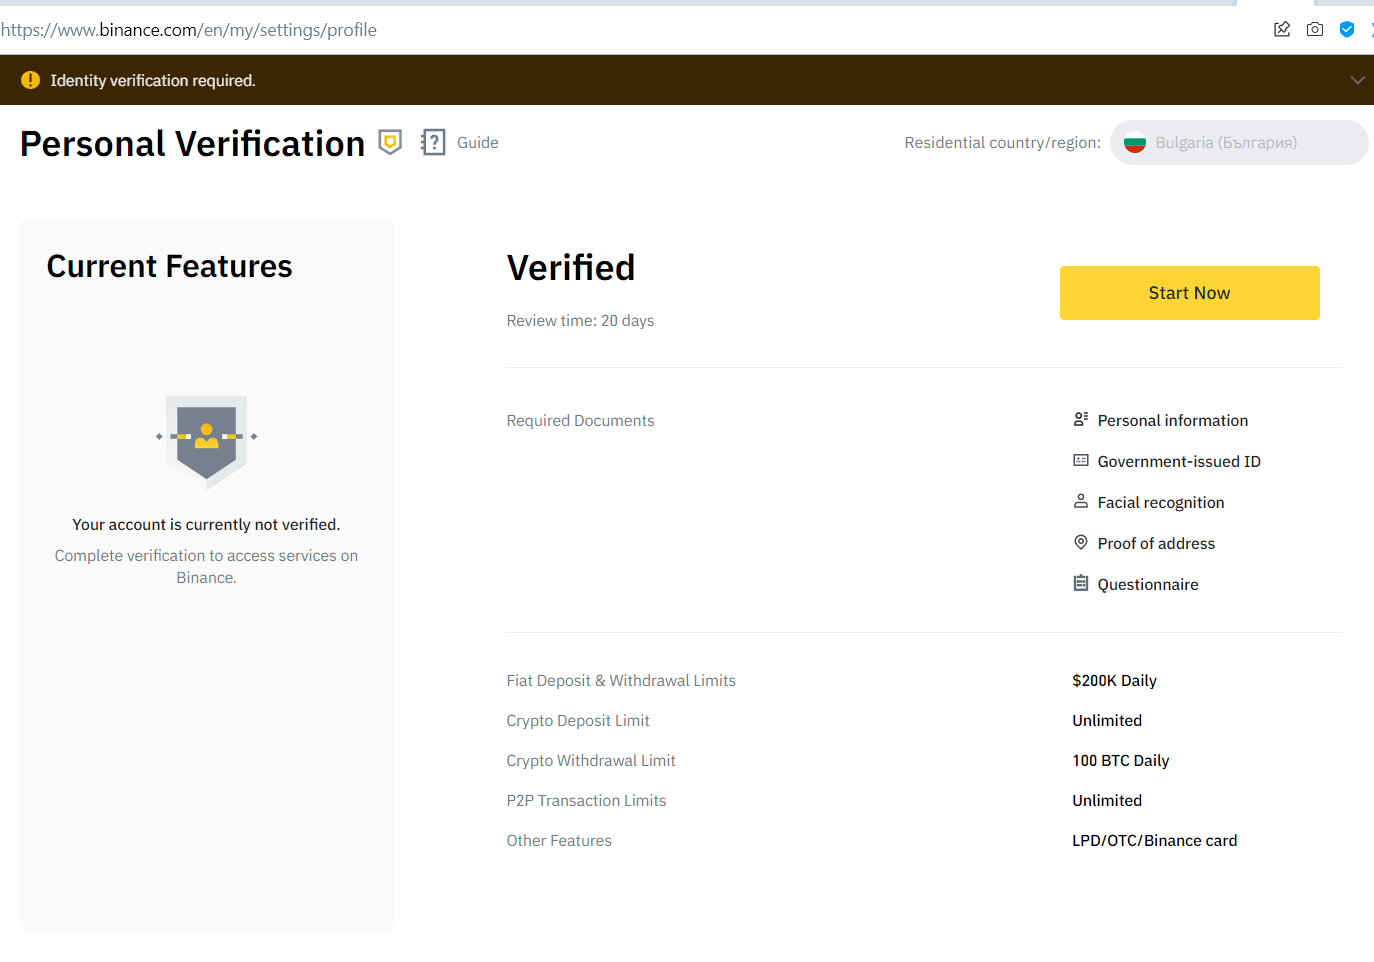Click the Personal information icon
The image size is (1374, 962).
(1080, 420)
